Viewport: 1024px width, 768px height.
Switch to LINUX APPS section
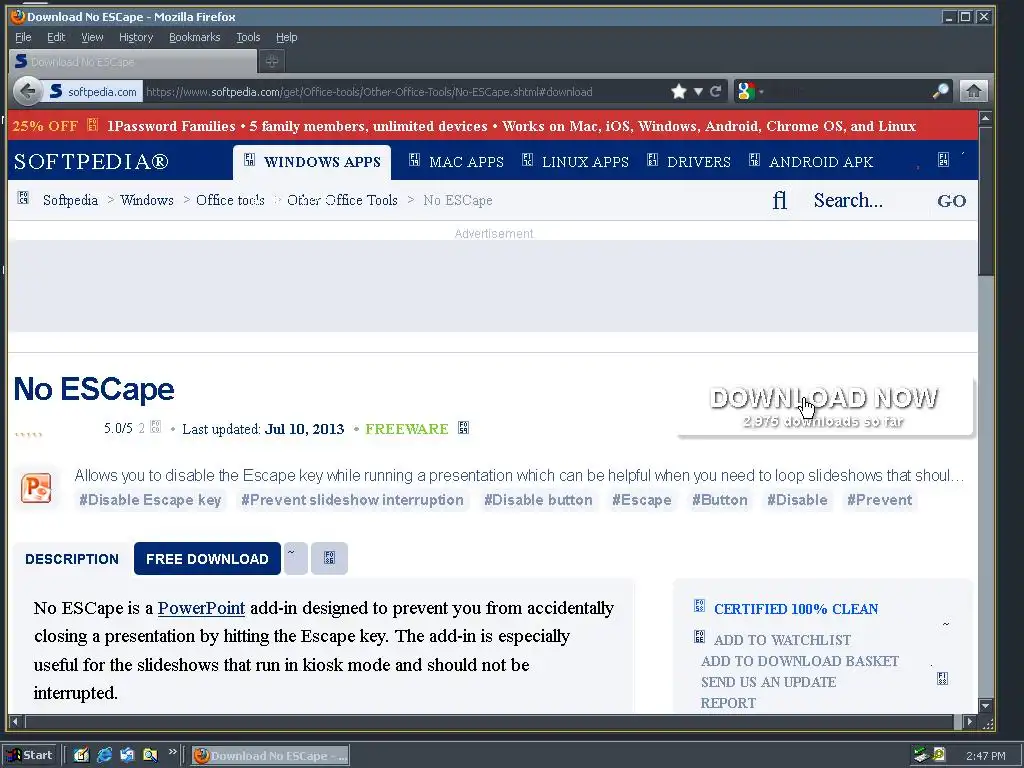[x=575, y=161]
